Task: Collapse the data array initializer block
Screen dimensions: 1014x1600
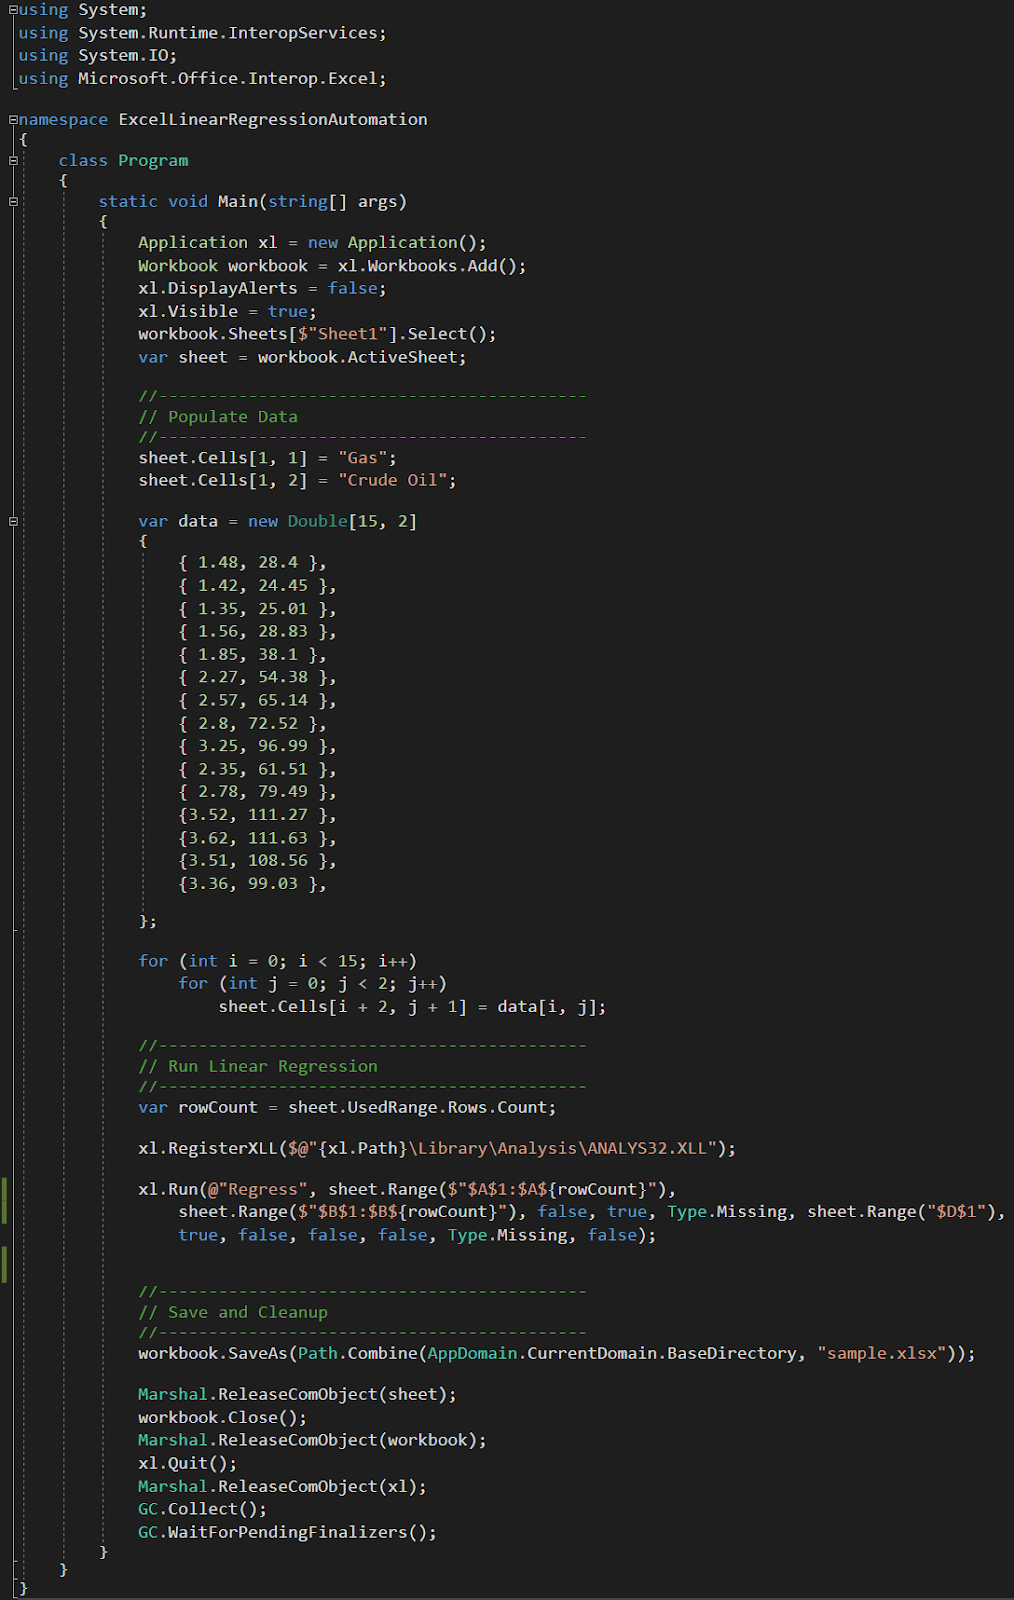Action: click(x=13, y=521)
